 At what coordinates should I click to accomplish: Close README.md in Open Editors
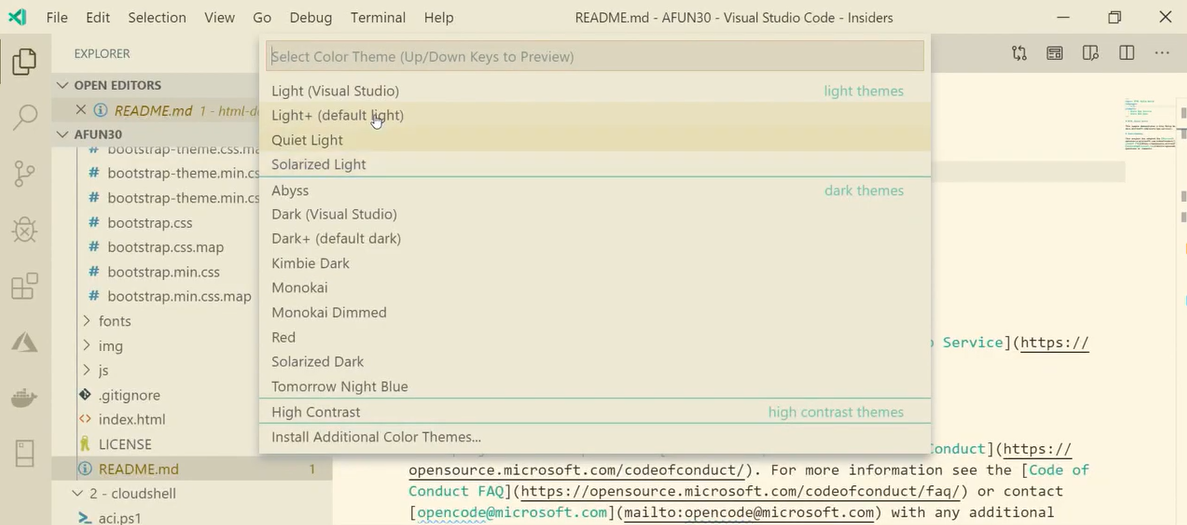[81, 110]
